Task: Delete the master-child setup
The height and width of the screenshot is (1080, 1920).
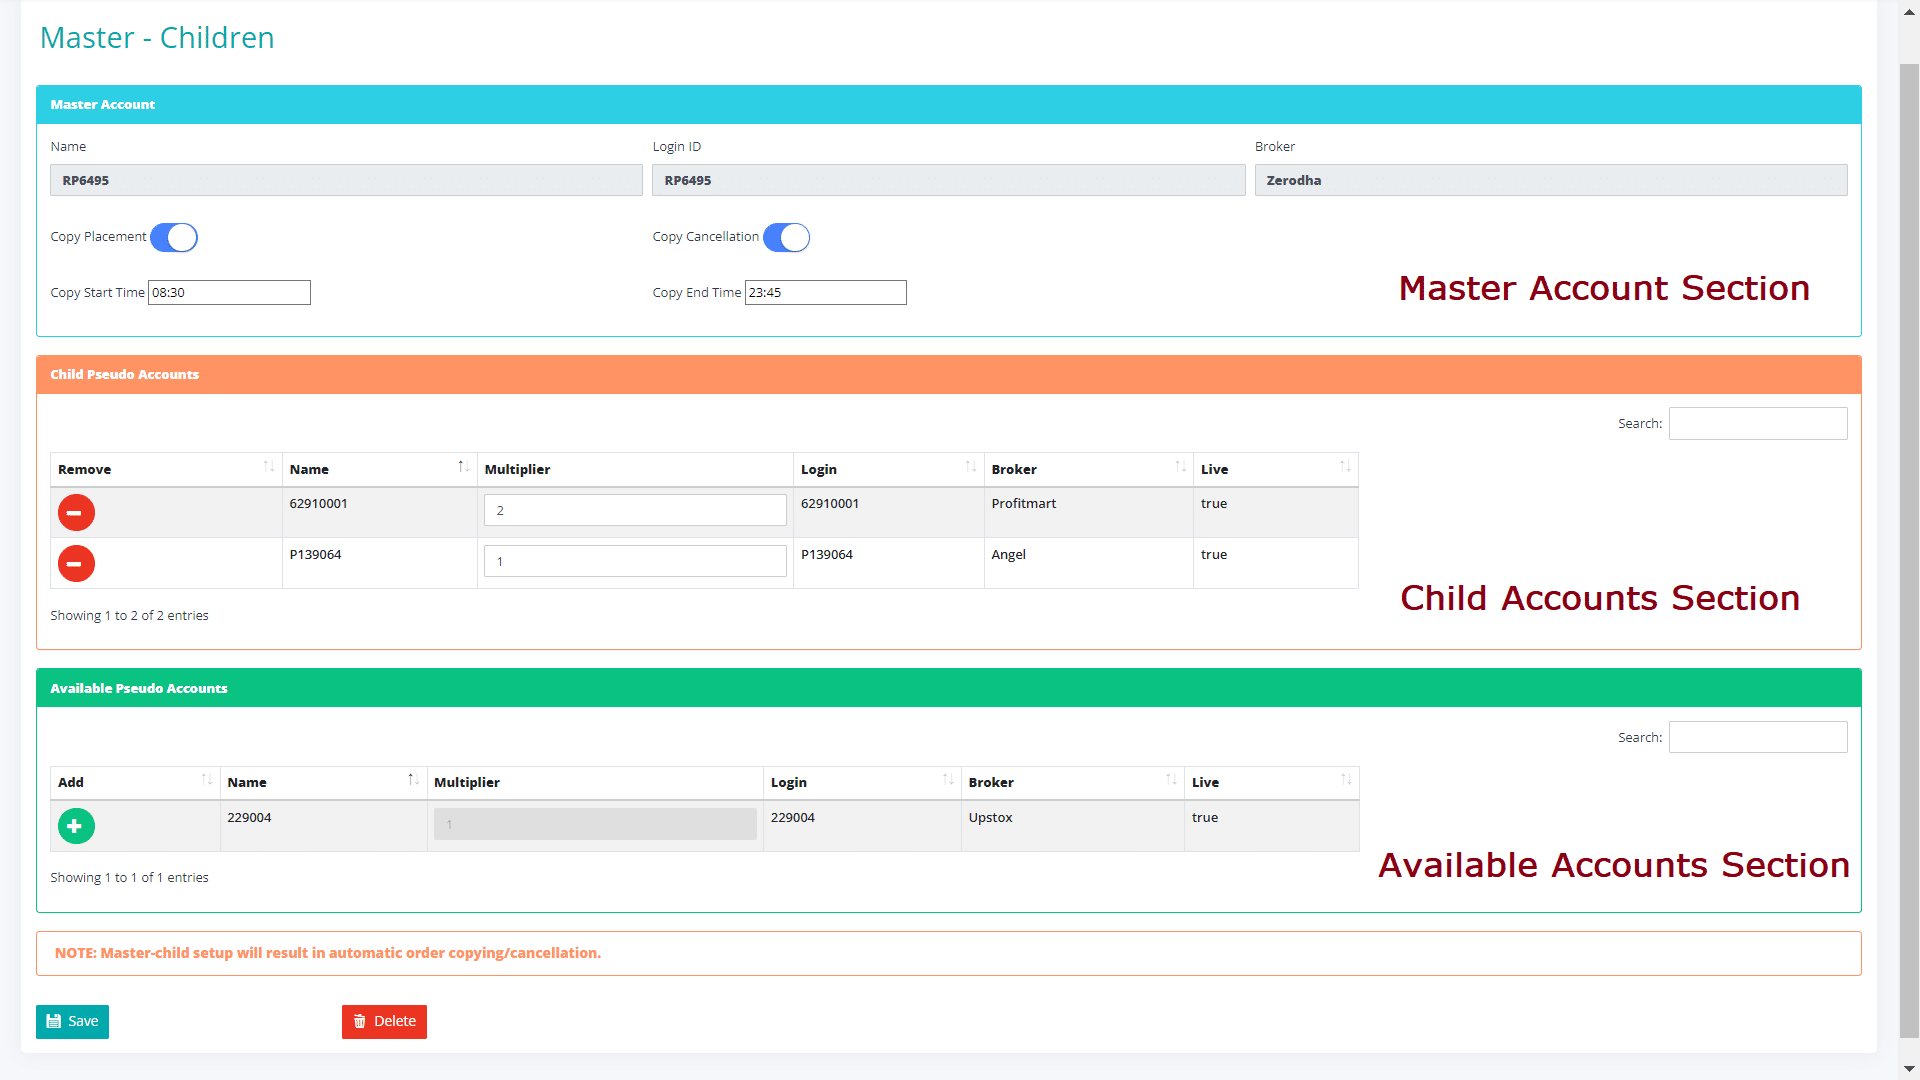Action: 384,1021
